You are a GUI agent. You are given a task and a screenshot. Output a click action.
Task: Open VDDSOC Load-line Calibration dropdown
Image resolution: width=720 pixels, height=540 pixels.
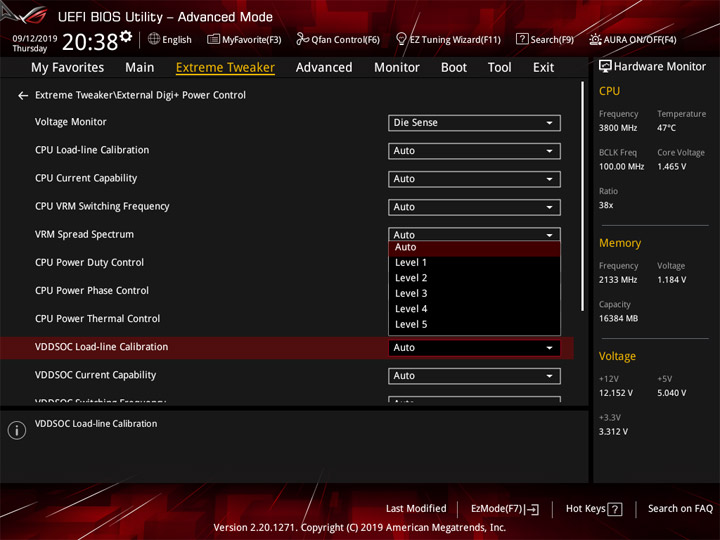(x=474, y=348)
